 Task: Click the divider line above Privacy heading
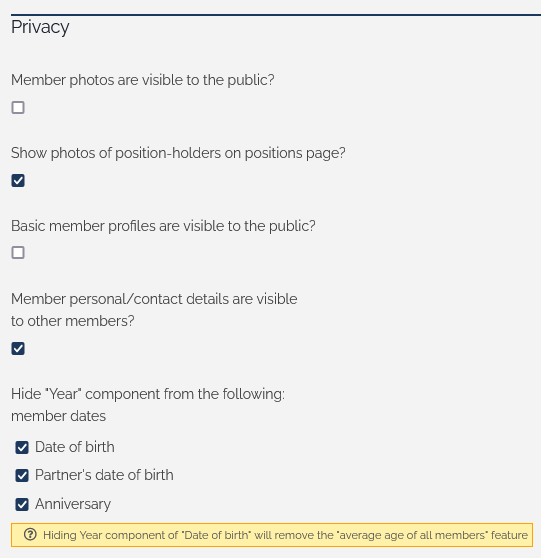pos(276,15)
